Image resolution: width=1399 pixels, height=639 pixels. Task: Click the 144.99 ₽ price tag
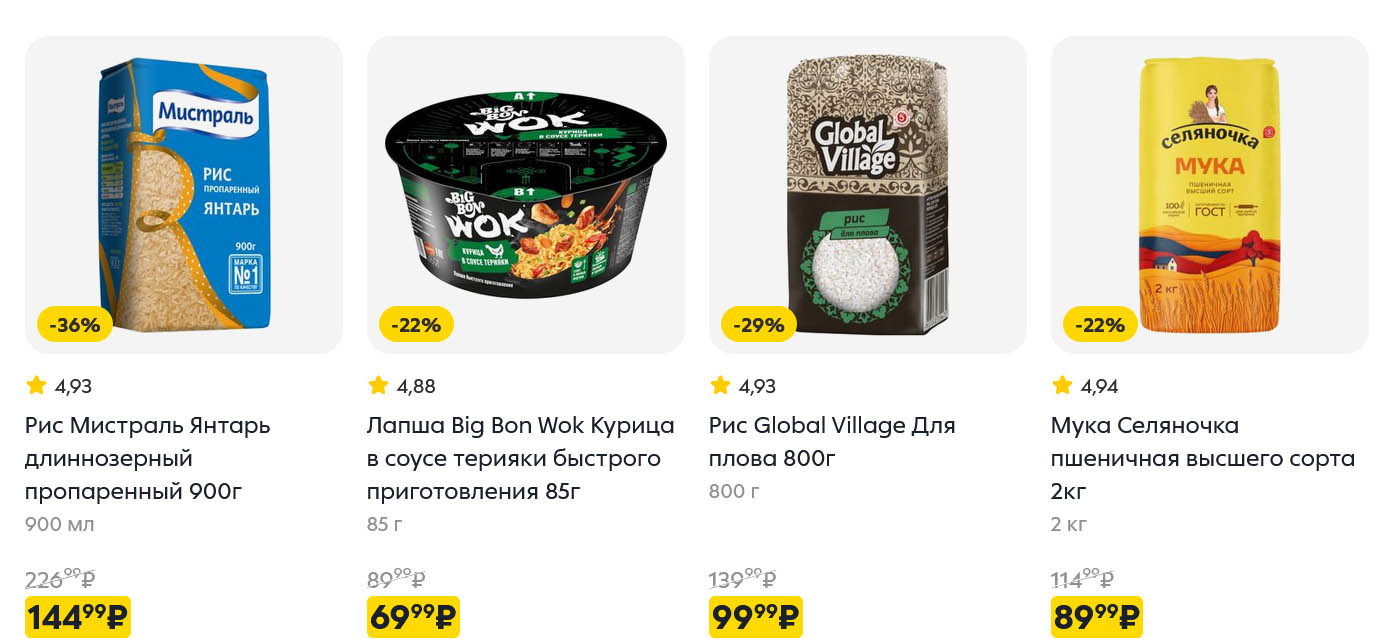(78, 617)
